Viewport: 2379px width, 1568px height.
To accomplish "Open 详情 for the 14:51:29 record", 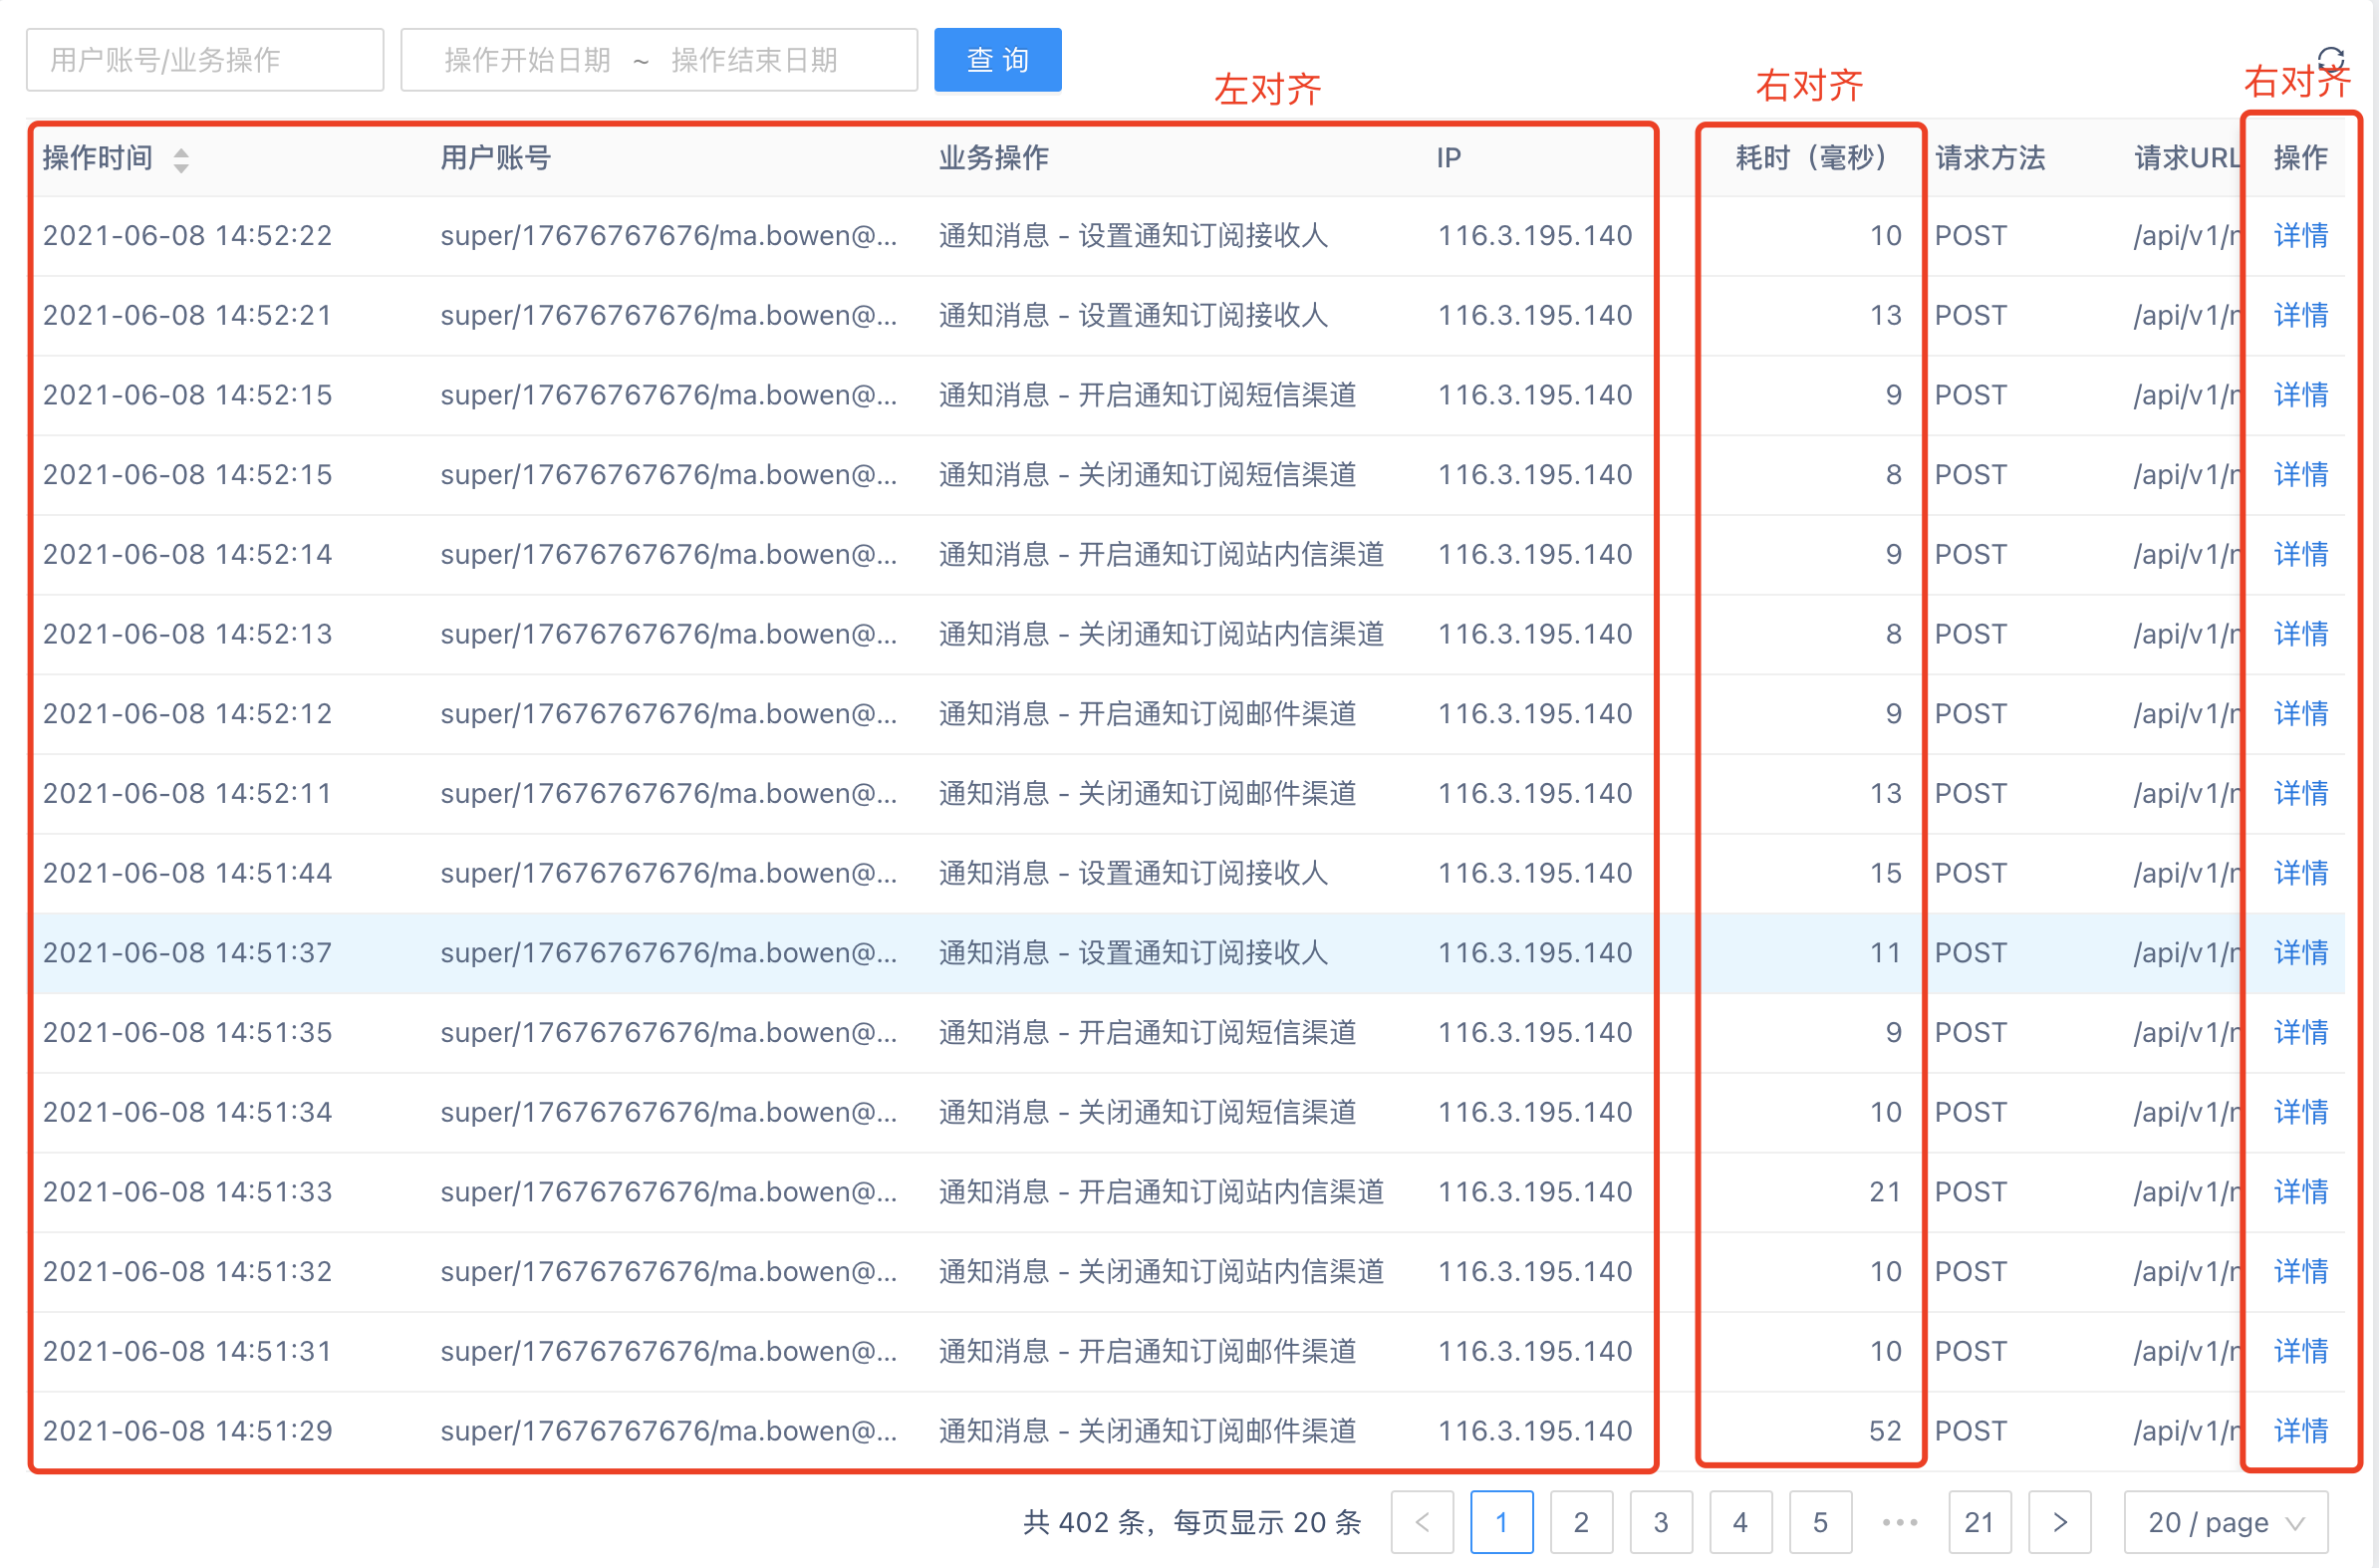I will click(x=2300, y=1431).
